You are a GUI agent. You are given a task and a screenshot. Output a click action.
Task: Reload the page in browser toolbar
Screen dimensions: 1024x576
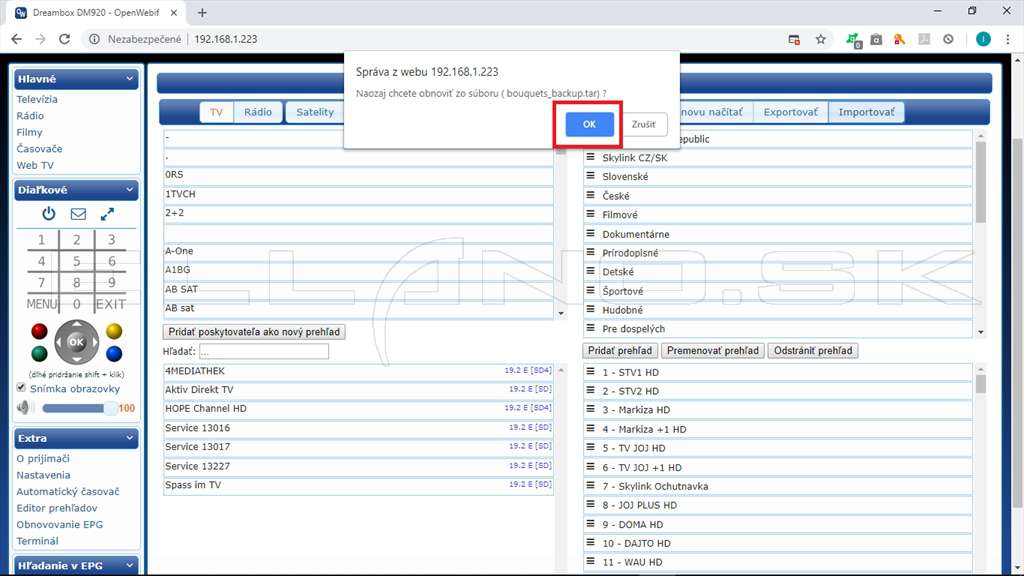[x=64, y=39]
